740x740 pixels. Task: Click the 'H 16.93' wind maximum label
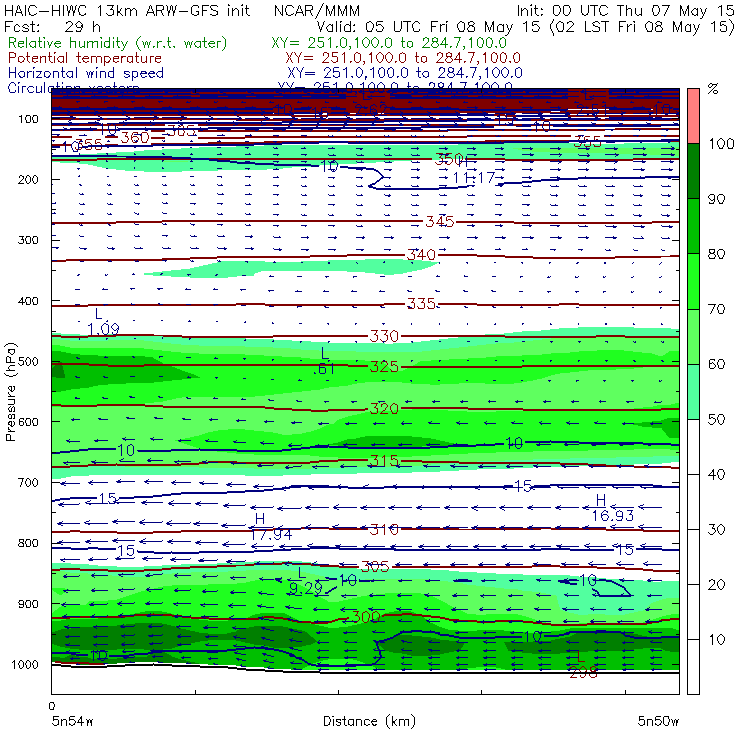point(613,508)
